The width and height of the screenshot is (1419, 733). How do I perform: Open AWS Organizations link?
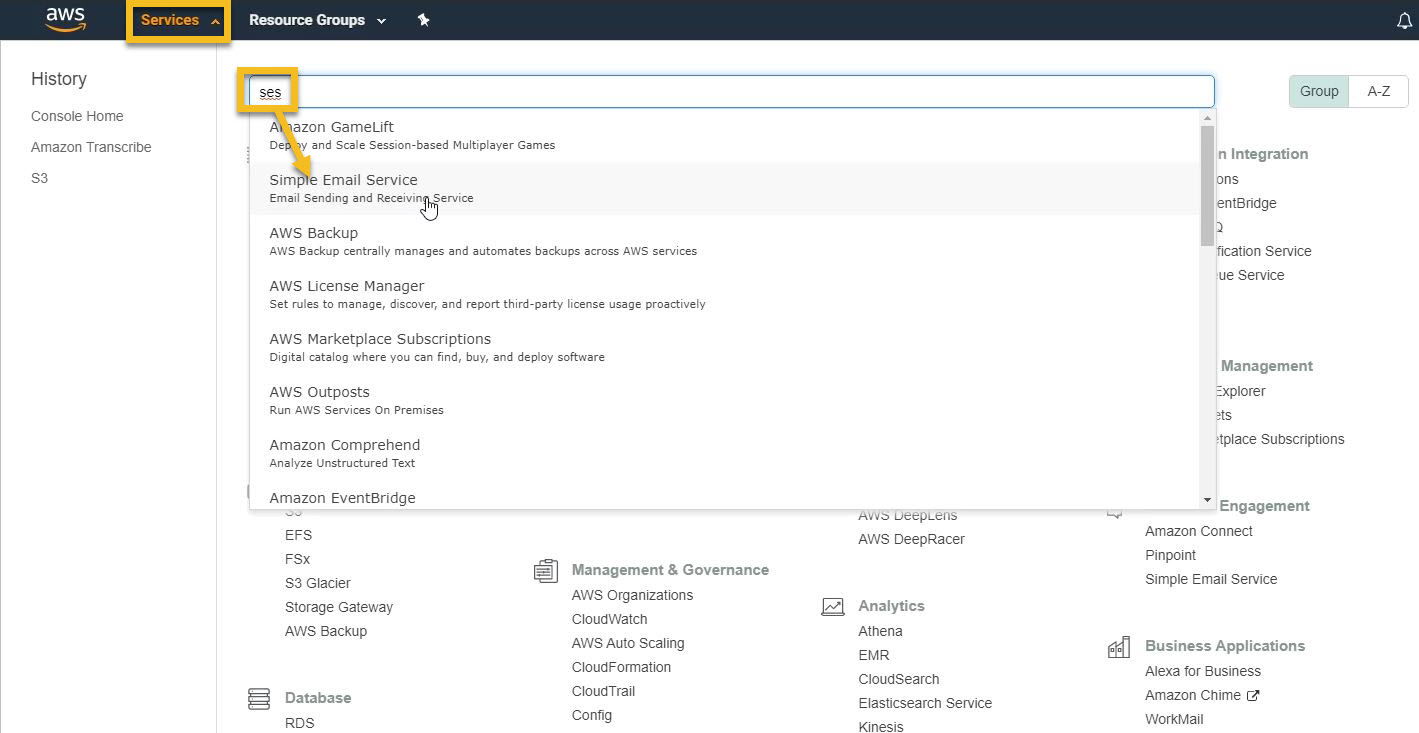point(632,595)
